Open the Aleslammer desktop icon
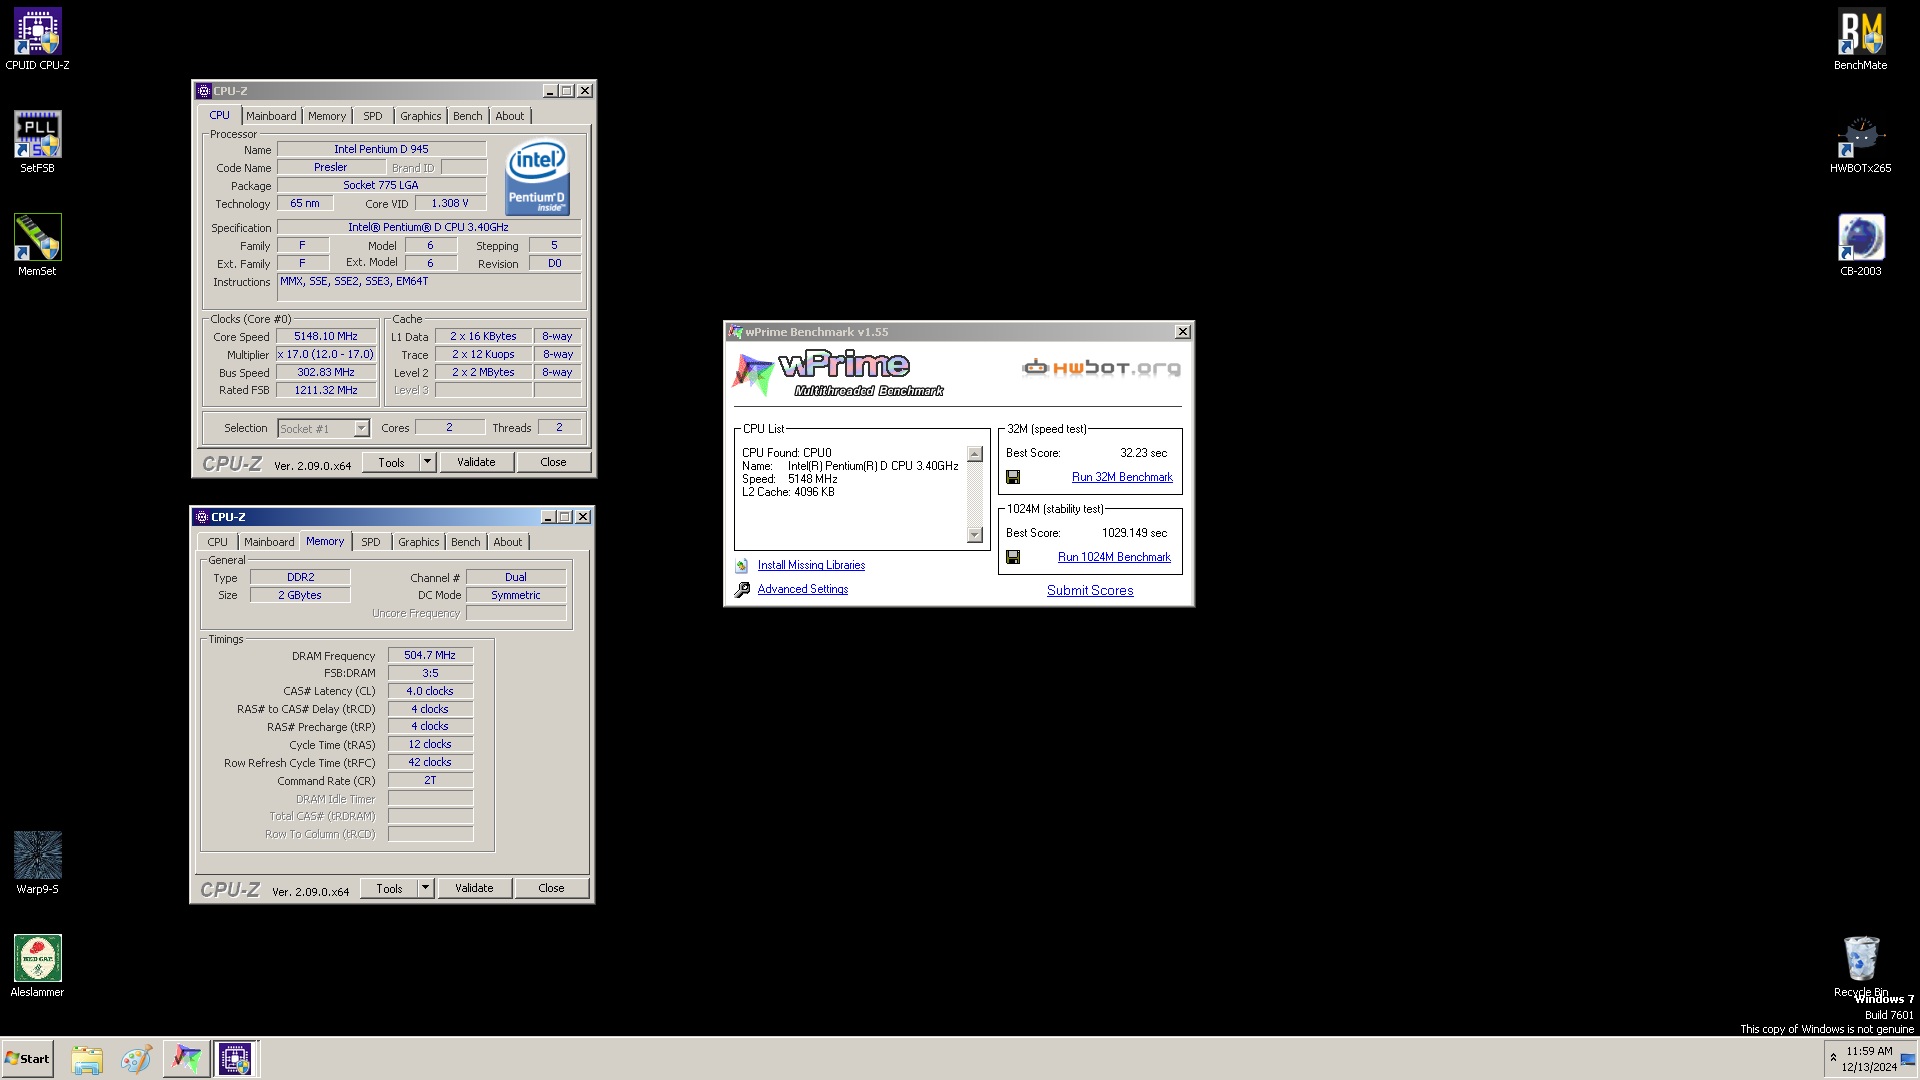1920x1080 pixels. pyautogui.click(x=37, y=967)
